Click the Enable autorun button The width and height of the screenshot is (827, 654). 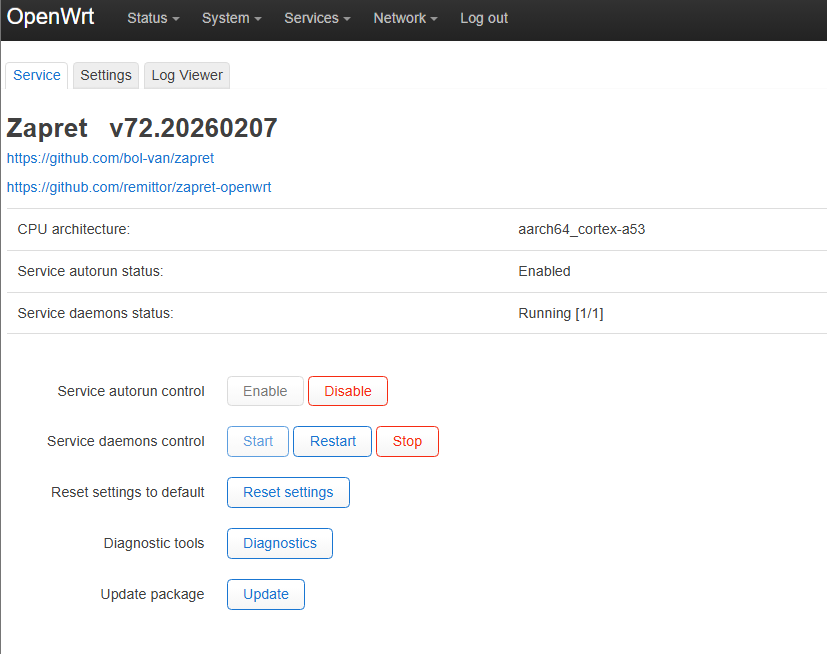click(x=265, y=391)
